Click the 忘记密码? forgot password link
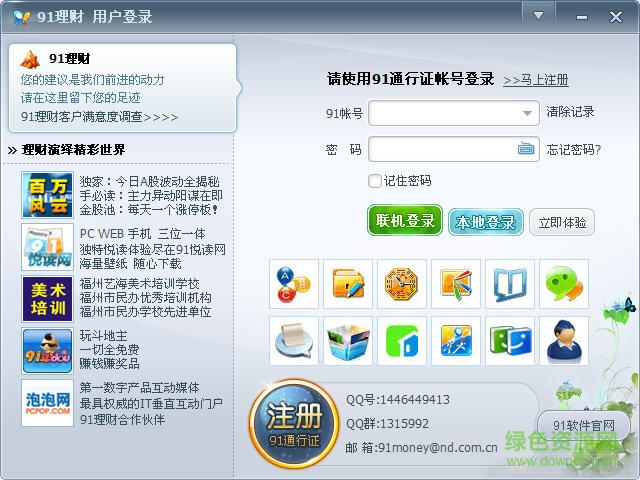 pos(574,150)
